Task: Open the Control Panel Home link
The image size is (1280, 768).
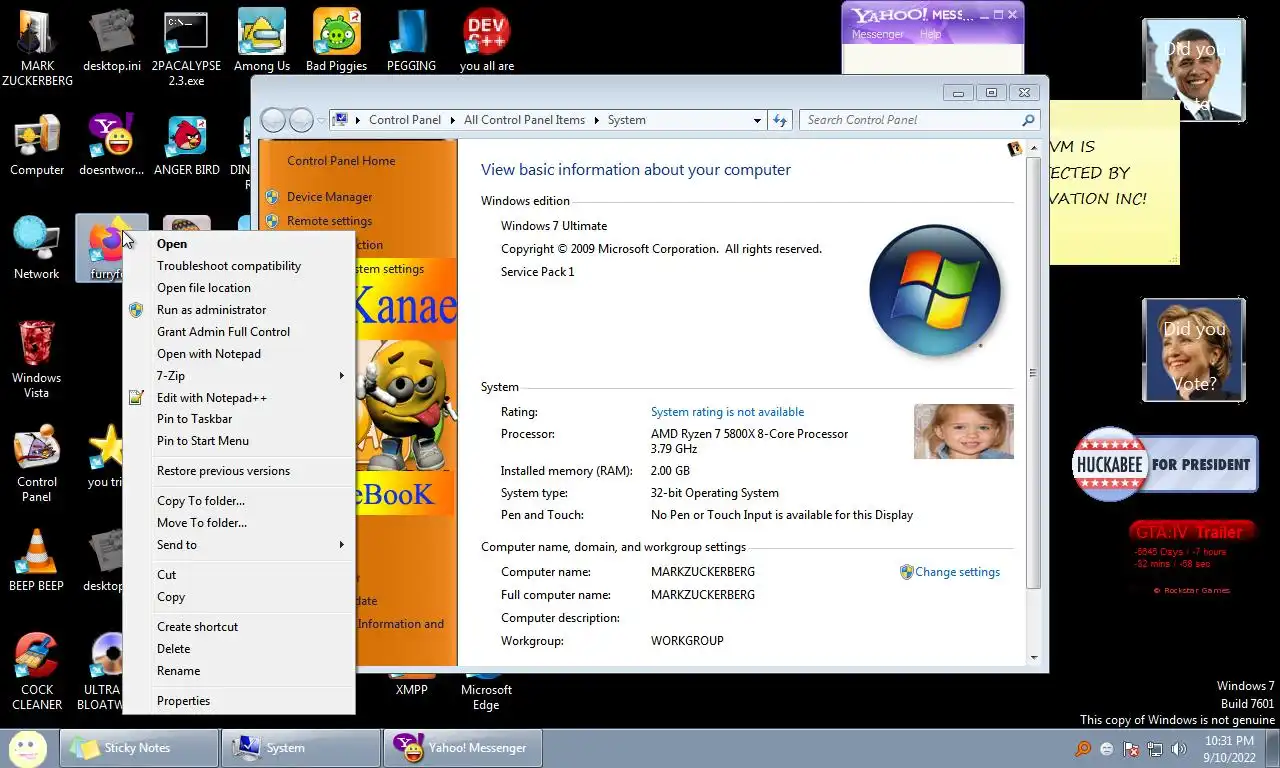Action: pos(341,161)
